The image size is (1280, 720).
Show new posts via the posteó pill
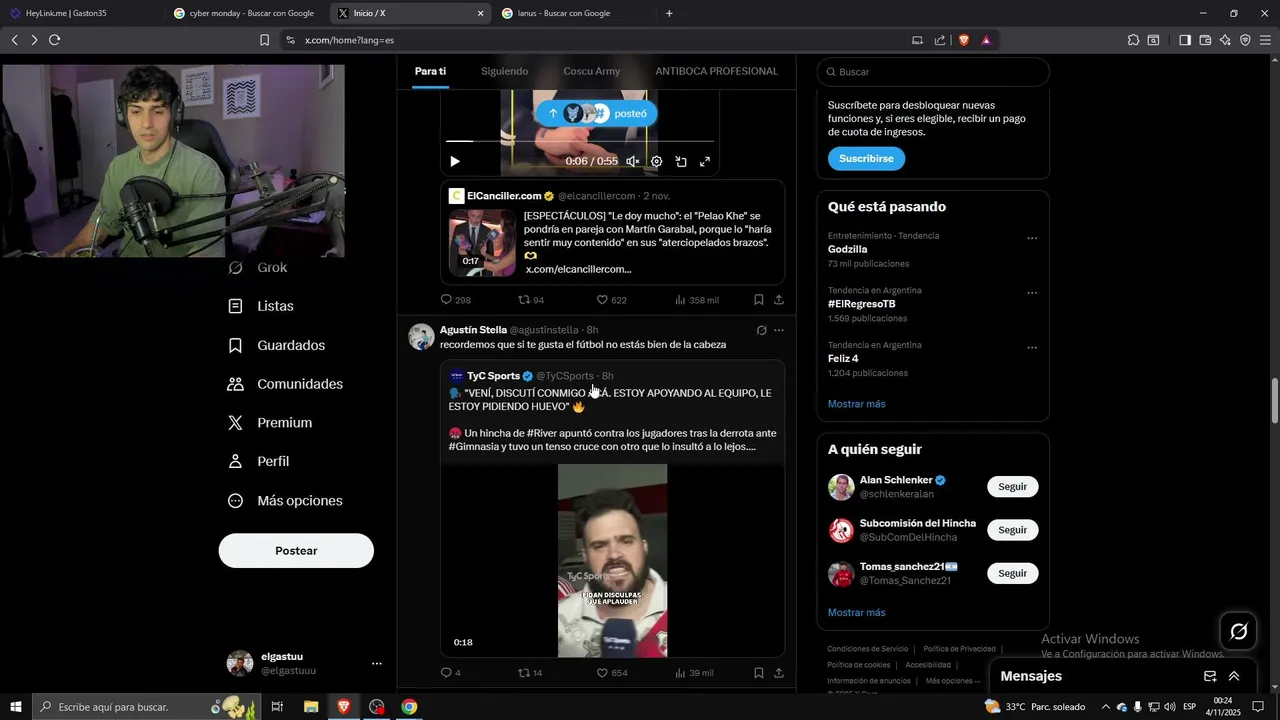pyautogui.click(x=596, y=113)
